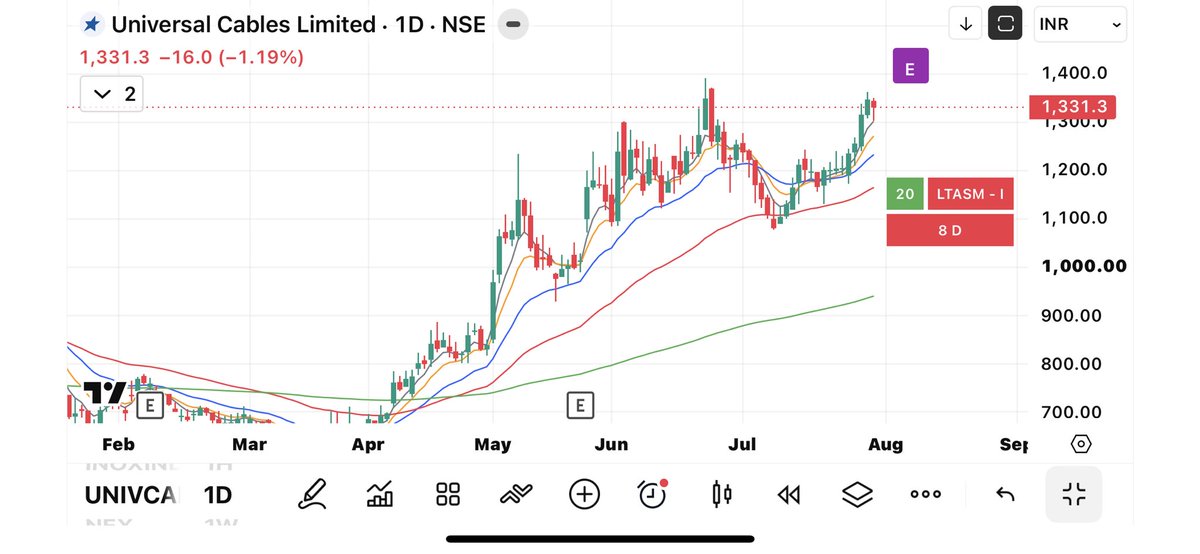Click the E earnings marker near February

(x=149, y=405)
